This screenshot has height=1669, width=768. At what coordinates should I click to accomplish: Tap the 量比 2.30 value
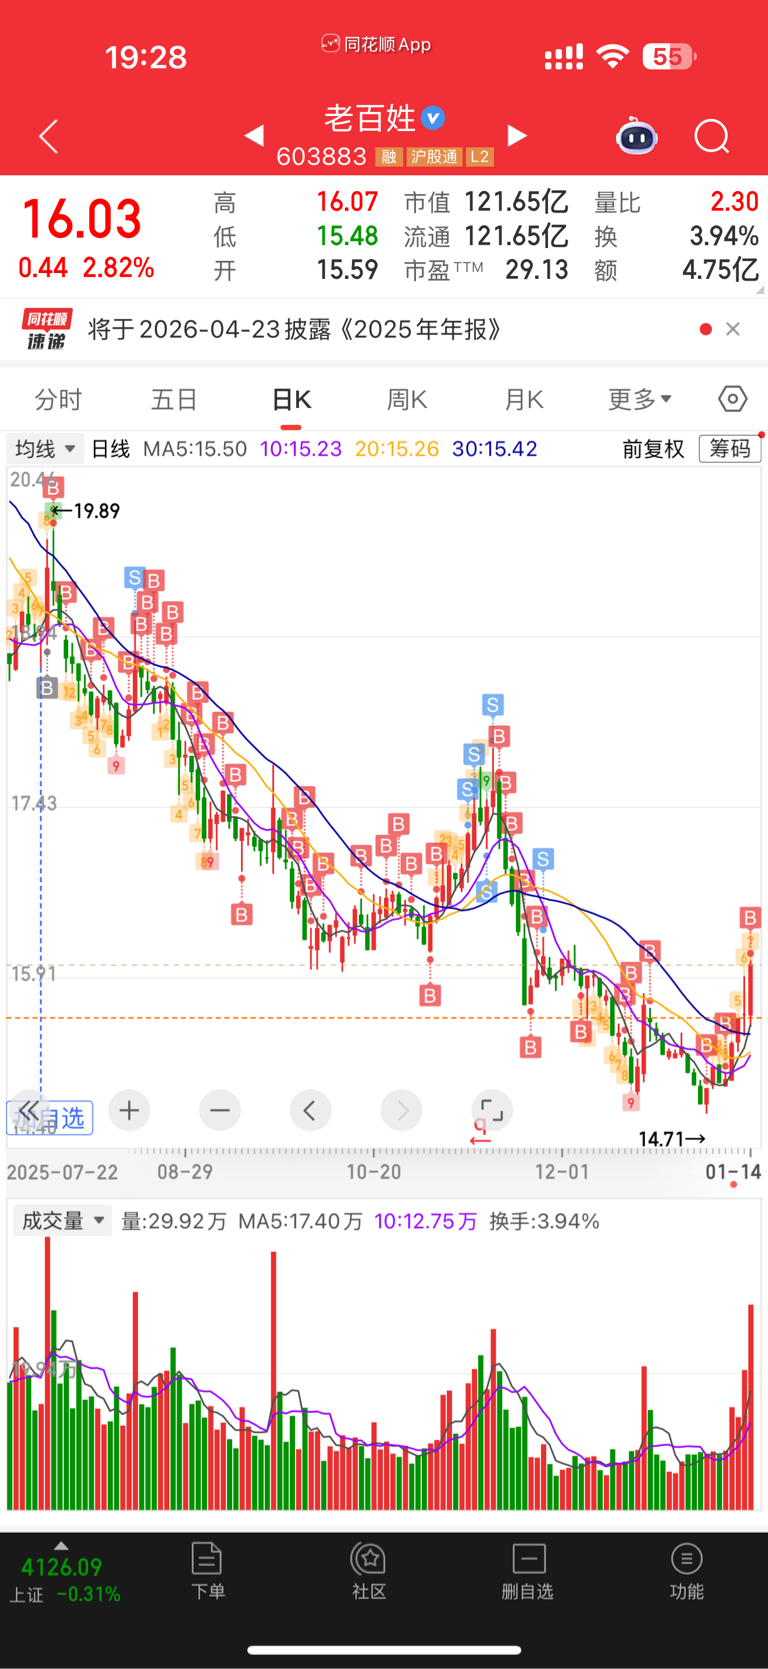pyautogui.click(x=676, y=203)
